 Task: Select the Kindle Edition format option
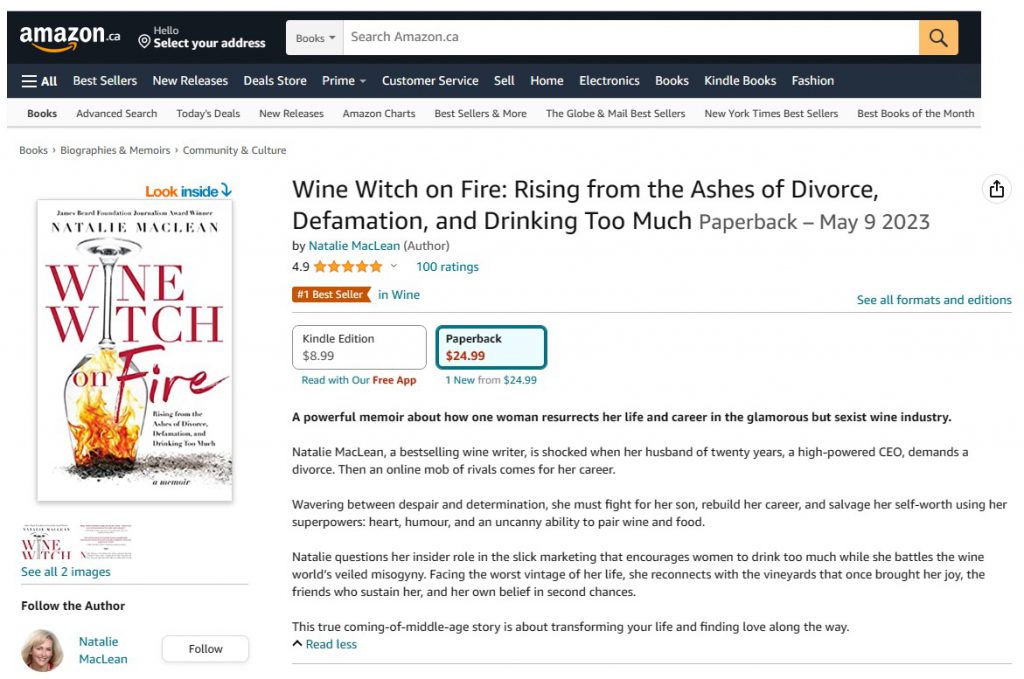point(359,347)
